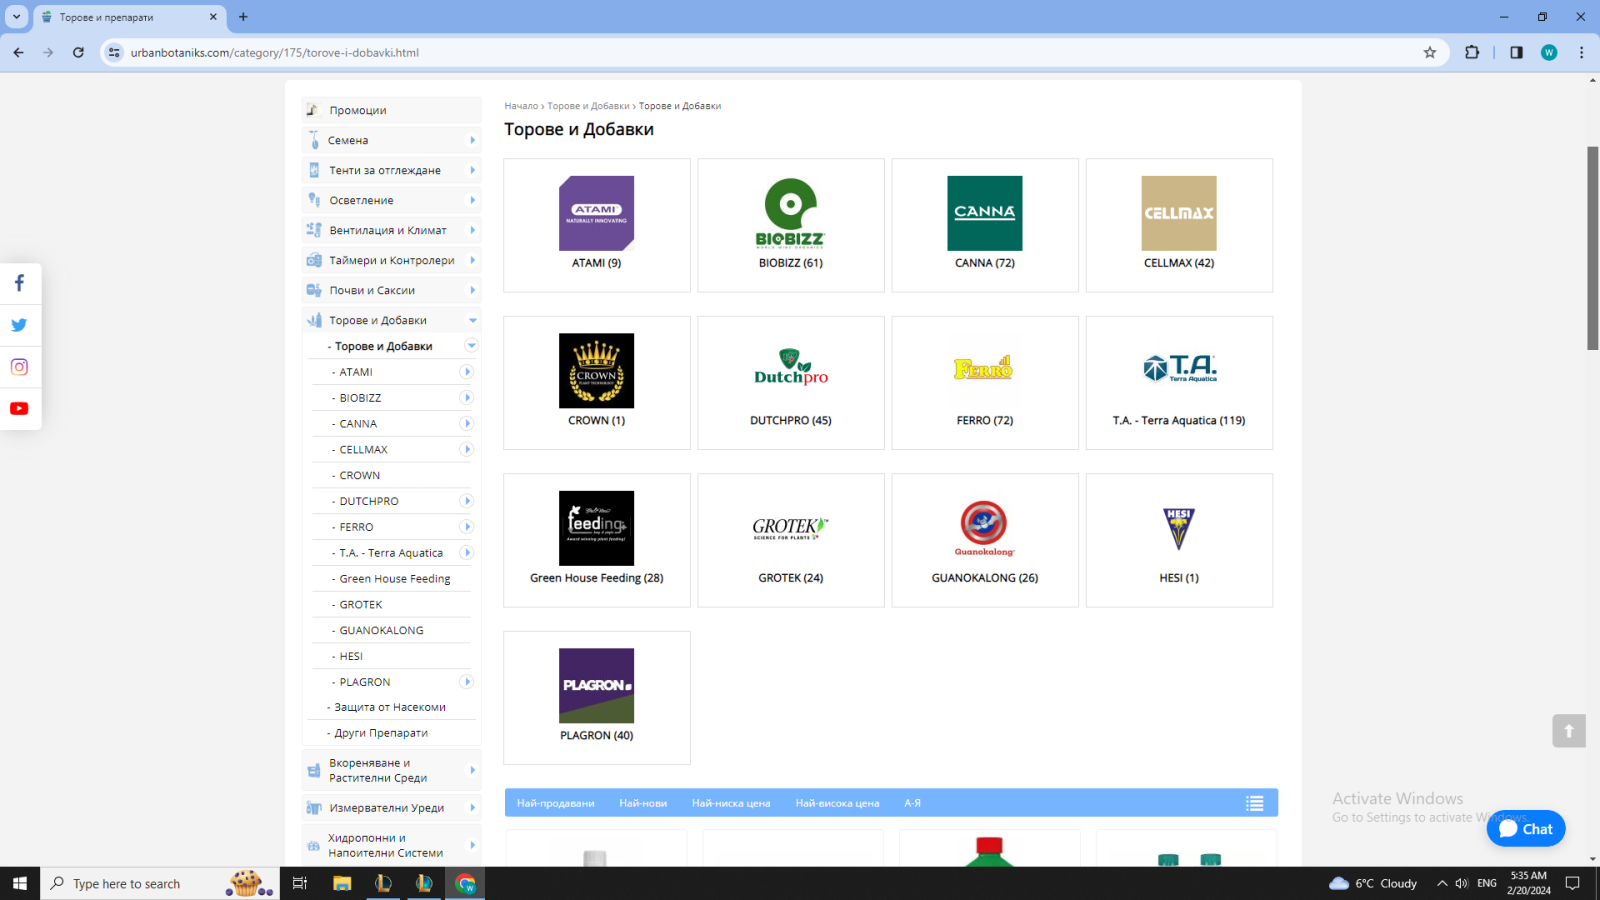
Task: Sort by Най-висока цена
Action: tap(837, 803)
